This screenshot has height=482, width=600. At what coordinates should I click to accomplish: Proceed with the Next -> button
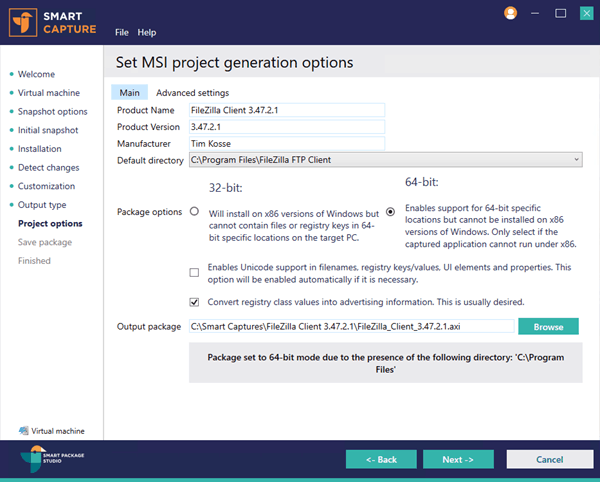click(458, 459)
